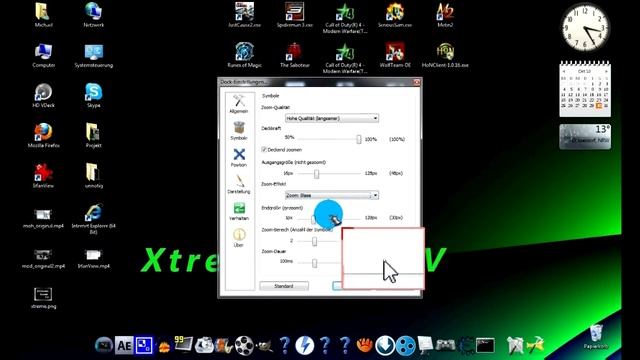Open the orange paw icon in dock
This screenshot has width=640, height=360.
tap(364, 346)
